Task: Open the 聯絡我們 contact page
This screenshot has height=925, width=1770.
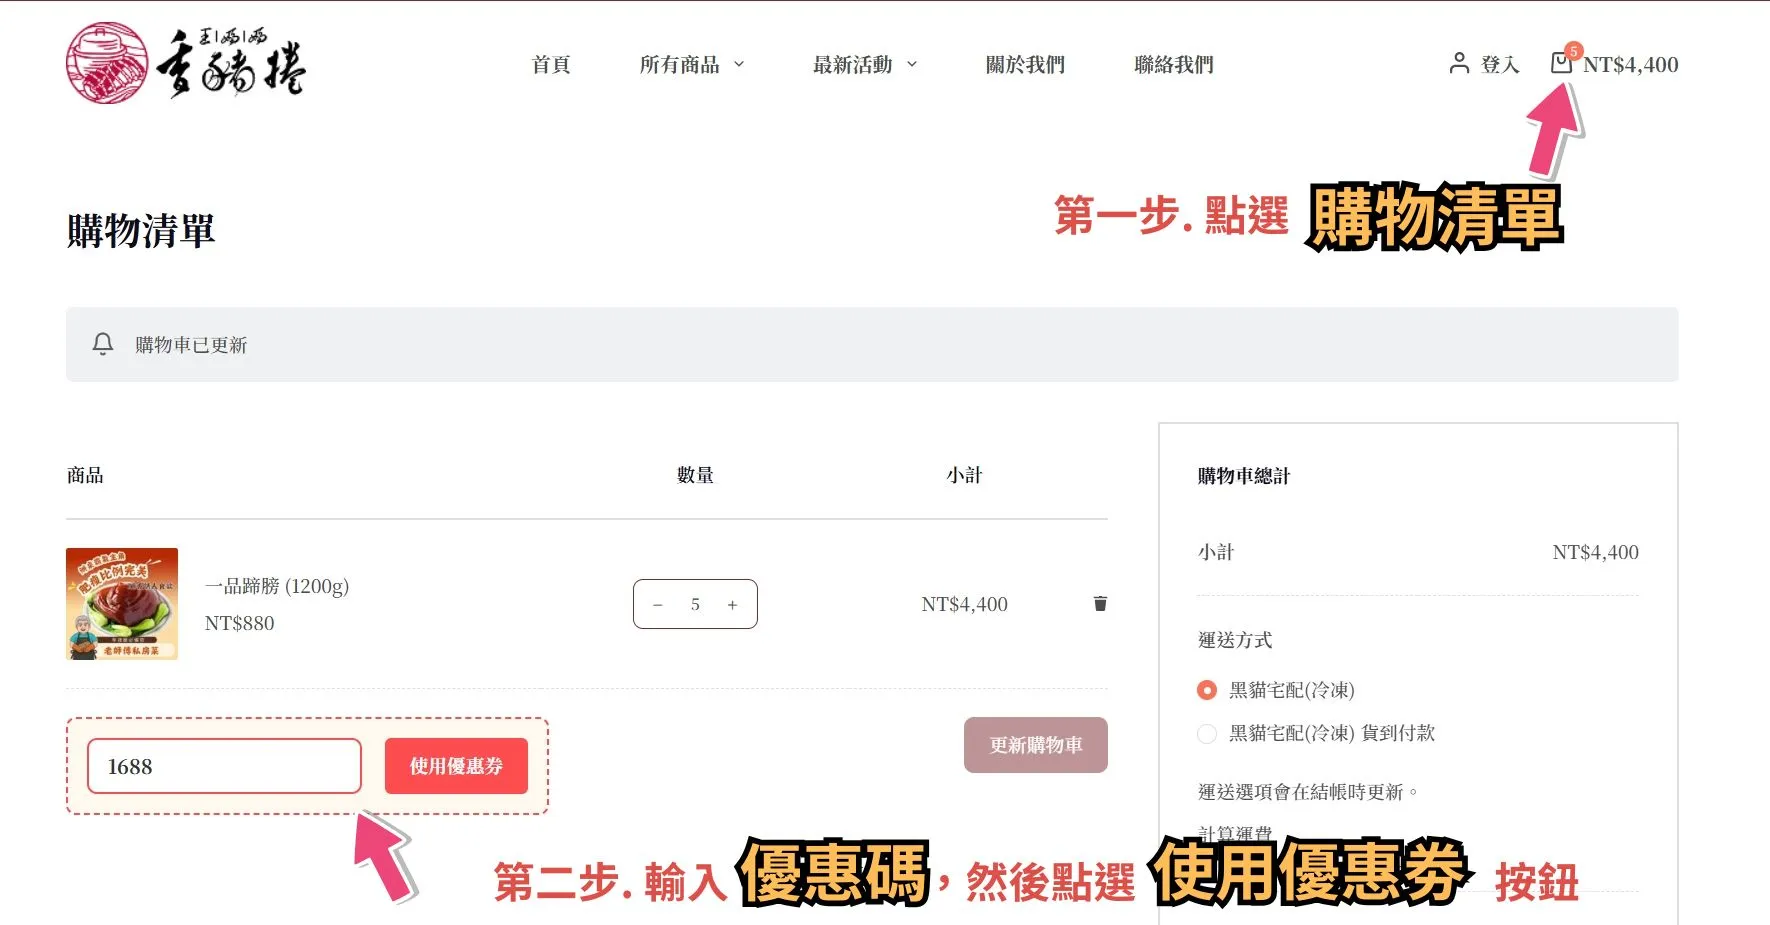Action: pos(1173,65)
